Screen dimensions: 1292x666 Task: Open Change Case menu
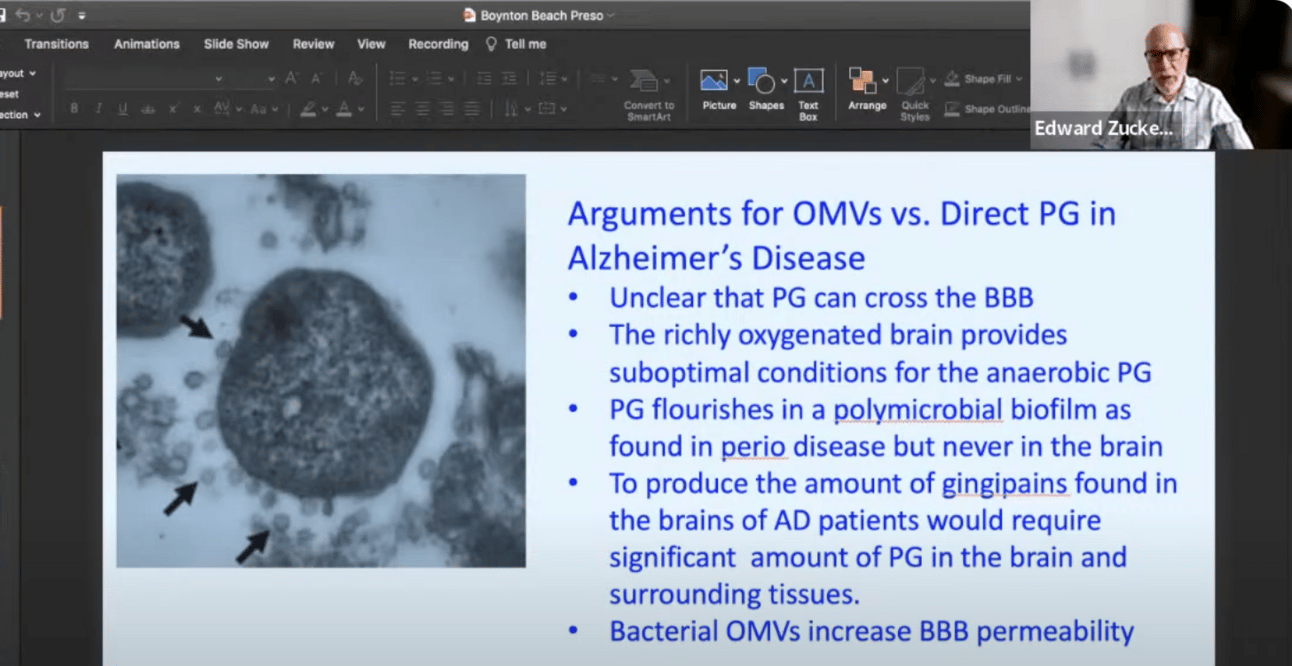tap(263, 109)
